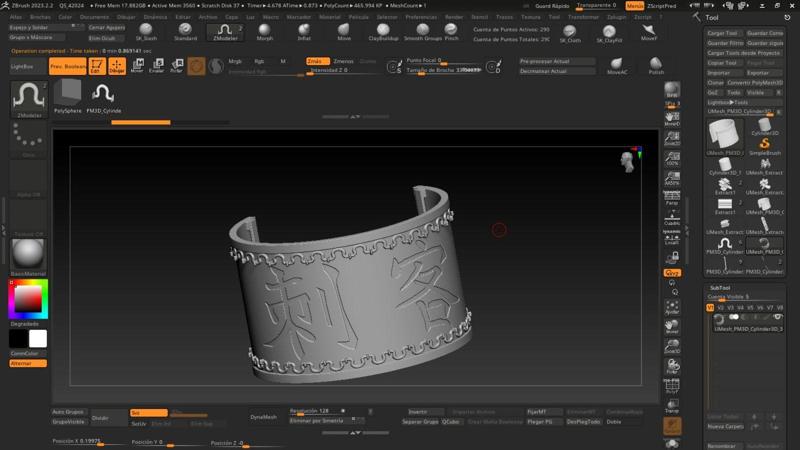Select the ZModeler brush in the top shelf
Image resolution: width=800 pixels, height=450 pixels.
click(225, 32)
